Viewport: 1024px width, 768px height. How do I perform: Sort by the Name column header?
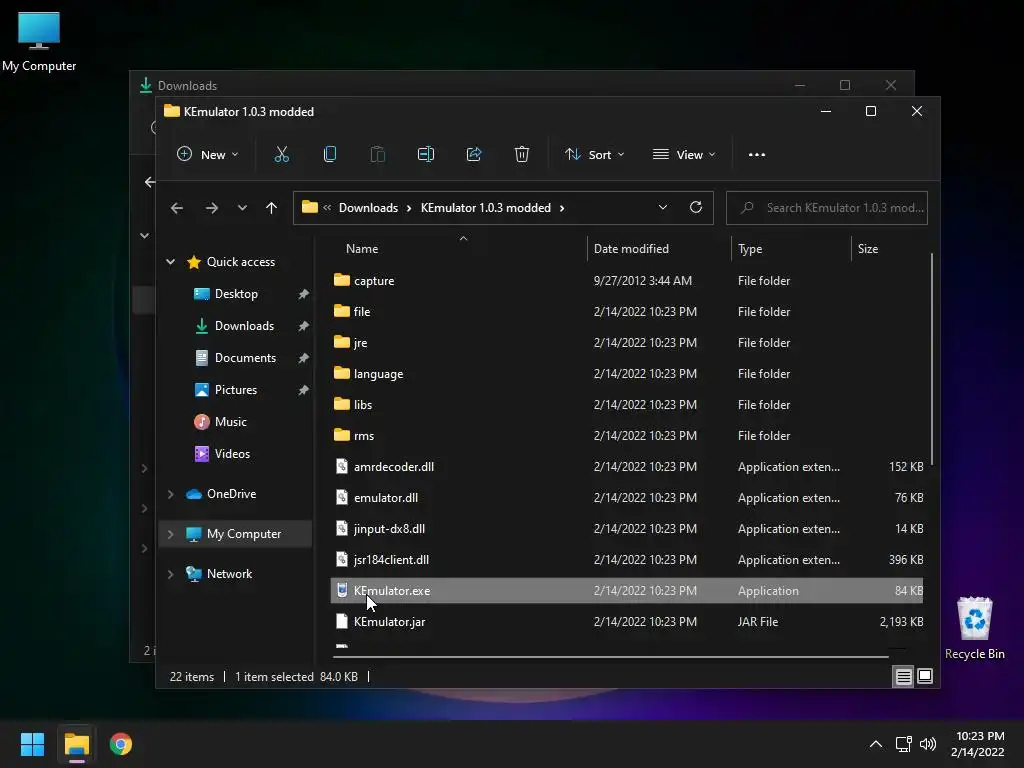point(362,249)
